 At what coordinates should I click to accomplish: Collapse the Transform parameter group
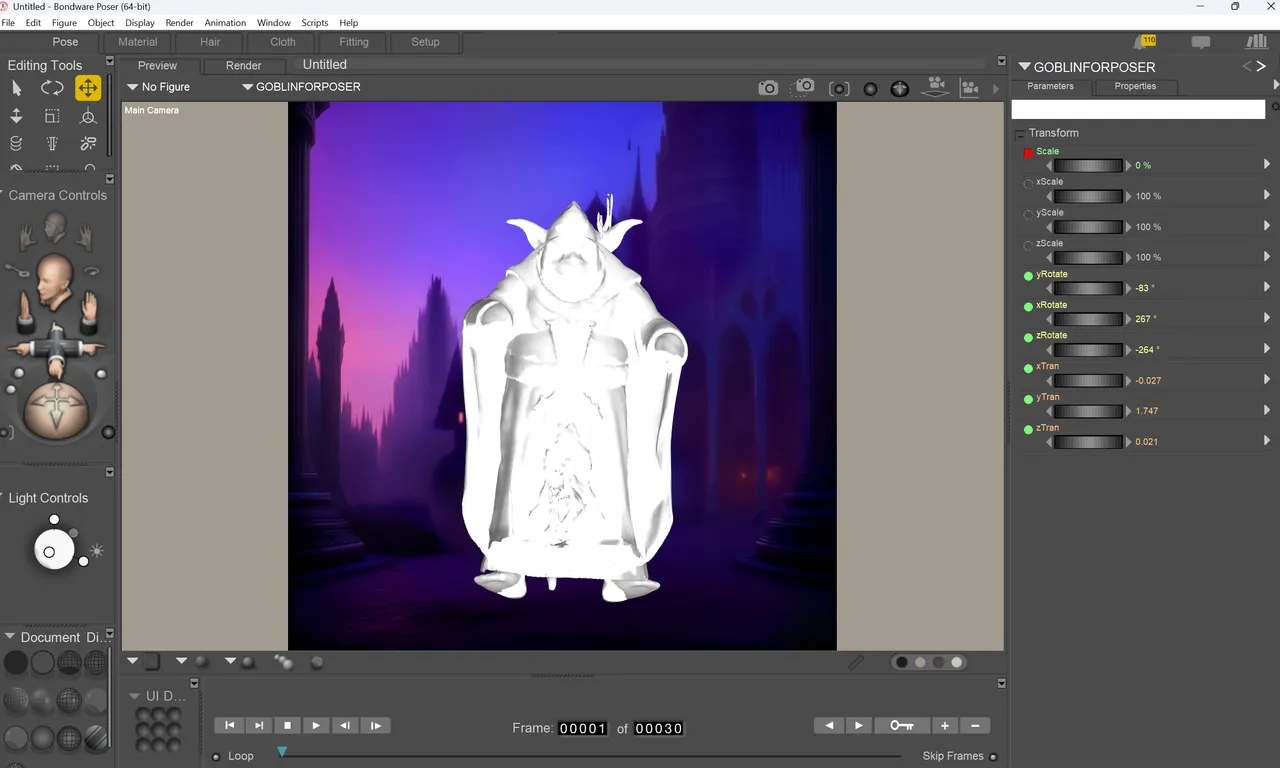pyautogui.click(x=1020, y=134)
